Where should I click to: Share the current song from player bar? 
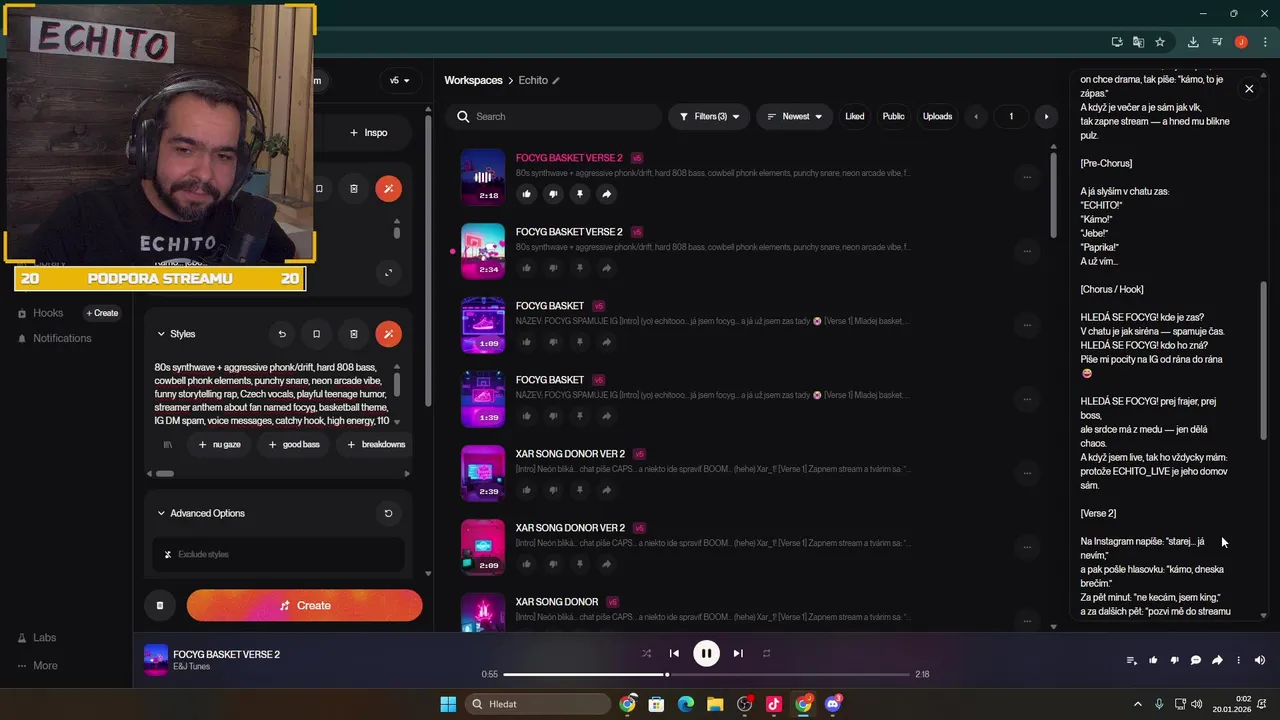(x=1217, y=660)
